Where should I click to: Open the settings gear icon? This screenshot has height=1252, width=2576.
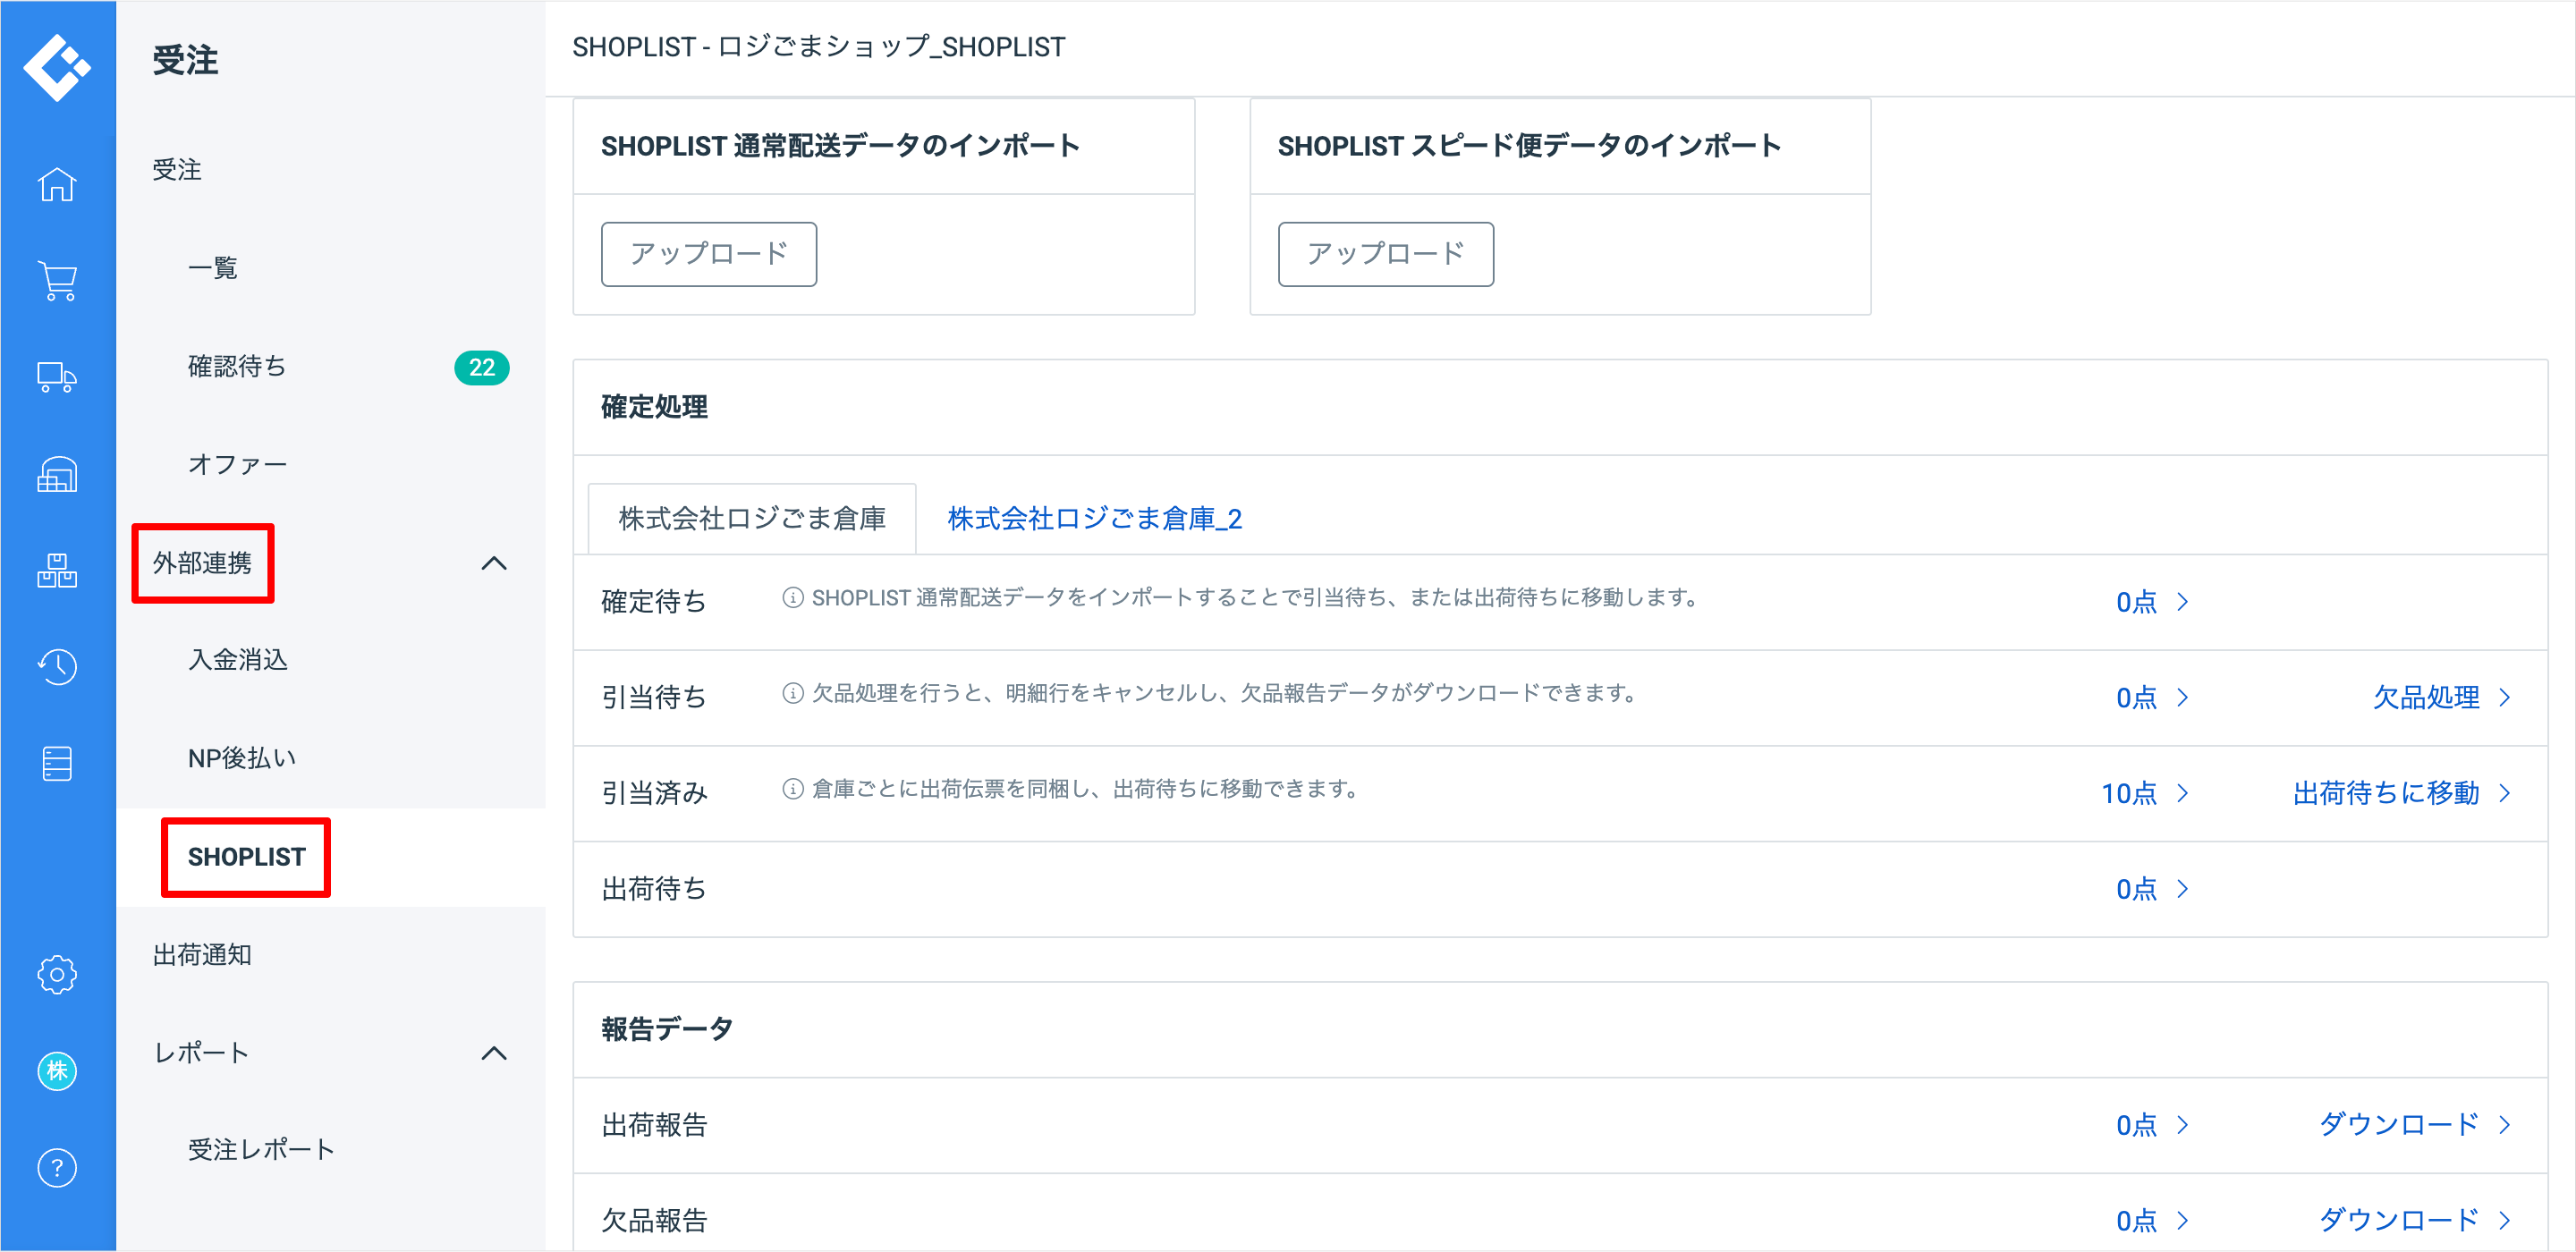point(57,974)
